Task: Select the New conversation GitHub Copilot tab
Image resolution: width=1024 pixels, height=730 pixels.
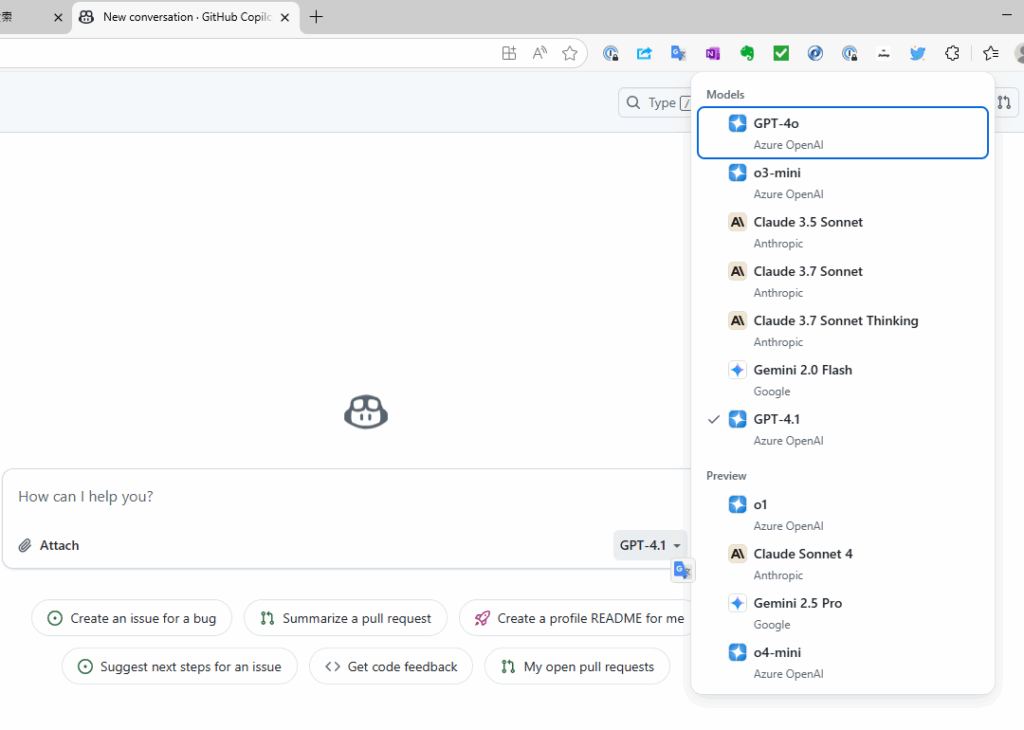Action: click(185, 17)
